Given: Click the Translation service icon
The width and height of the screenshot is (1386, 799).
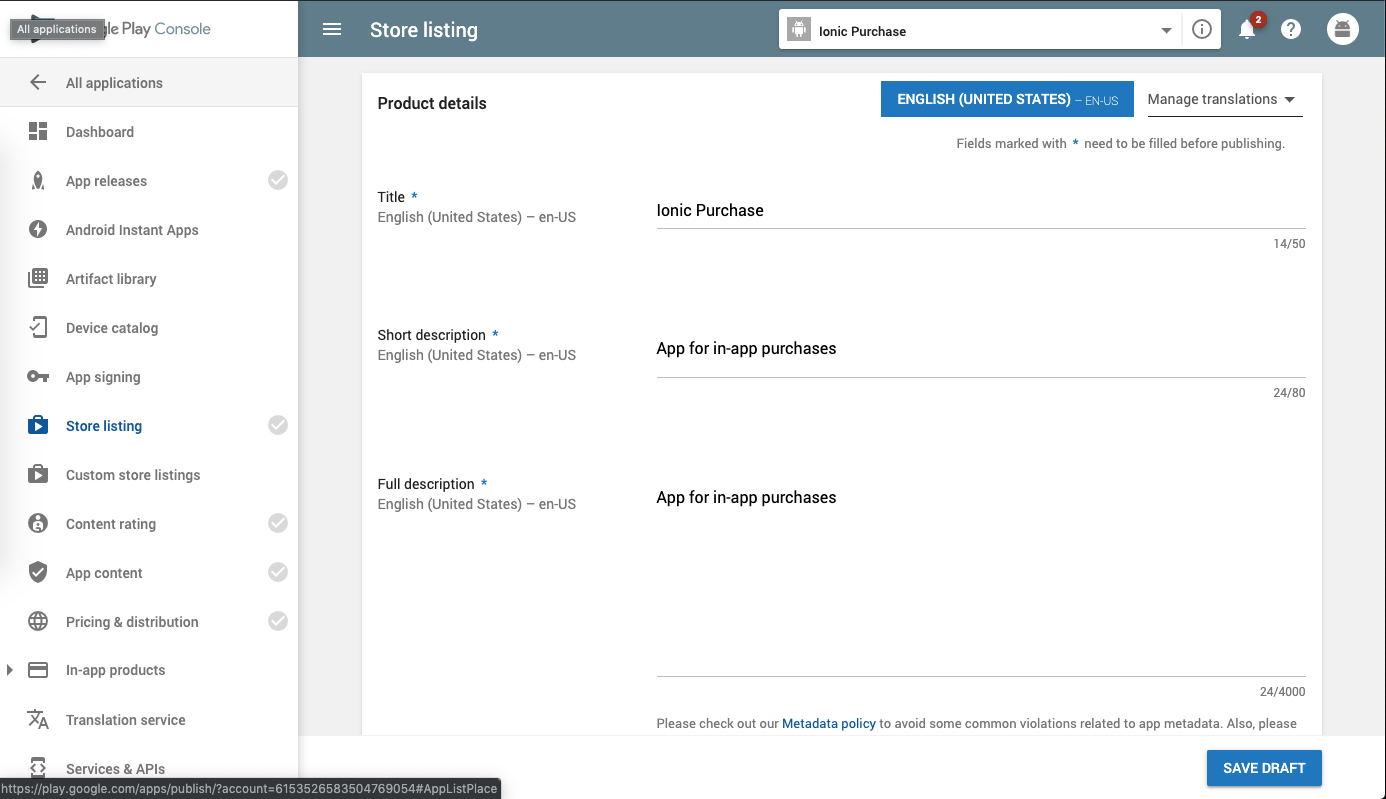Looking at the screenshot, I should coord(38,720).
